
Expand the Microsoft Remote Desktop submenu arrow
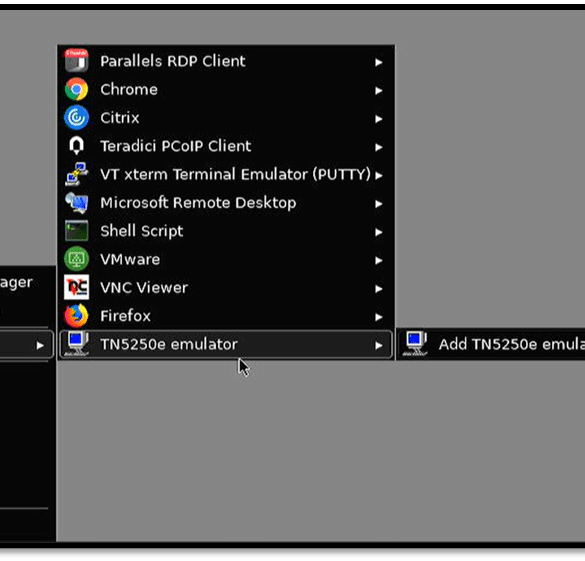379,204
